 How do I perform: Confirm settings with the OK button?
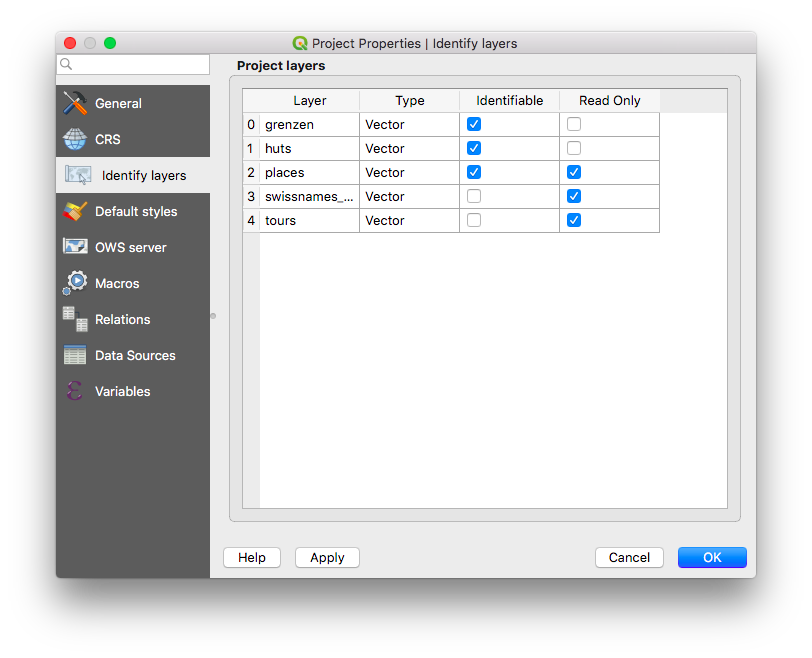712,557
